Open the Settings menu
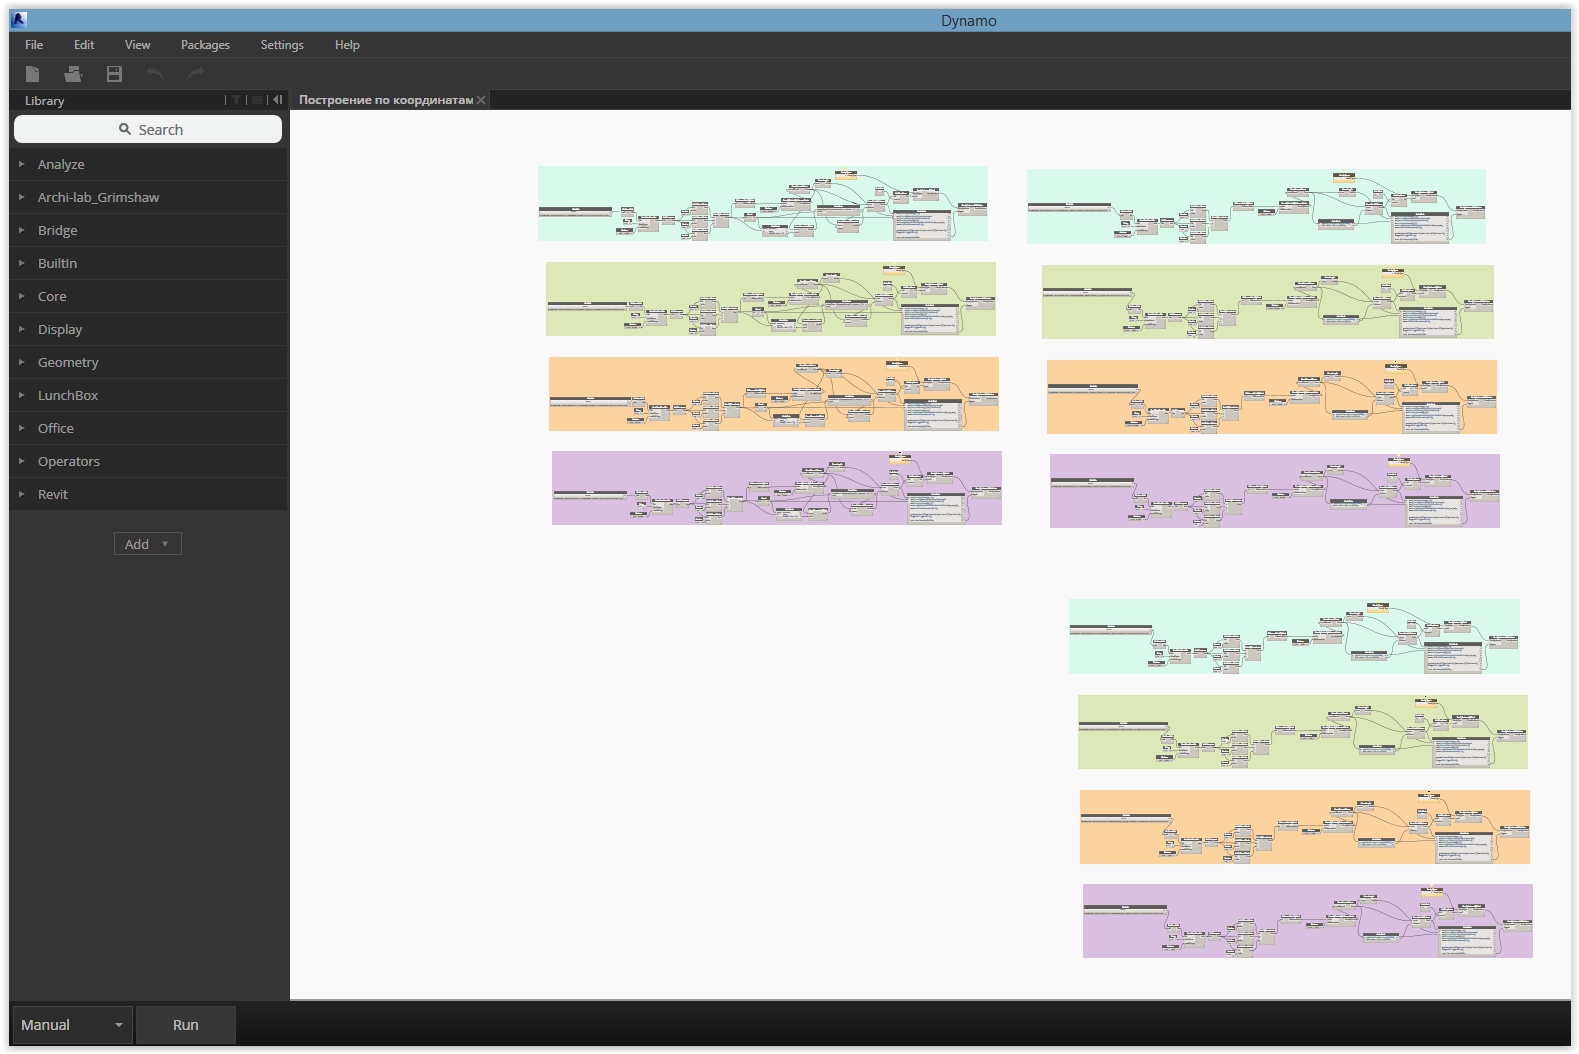Screen dimensions: 1579x1054 pos(282,45)
